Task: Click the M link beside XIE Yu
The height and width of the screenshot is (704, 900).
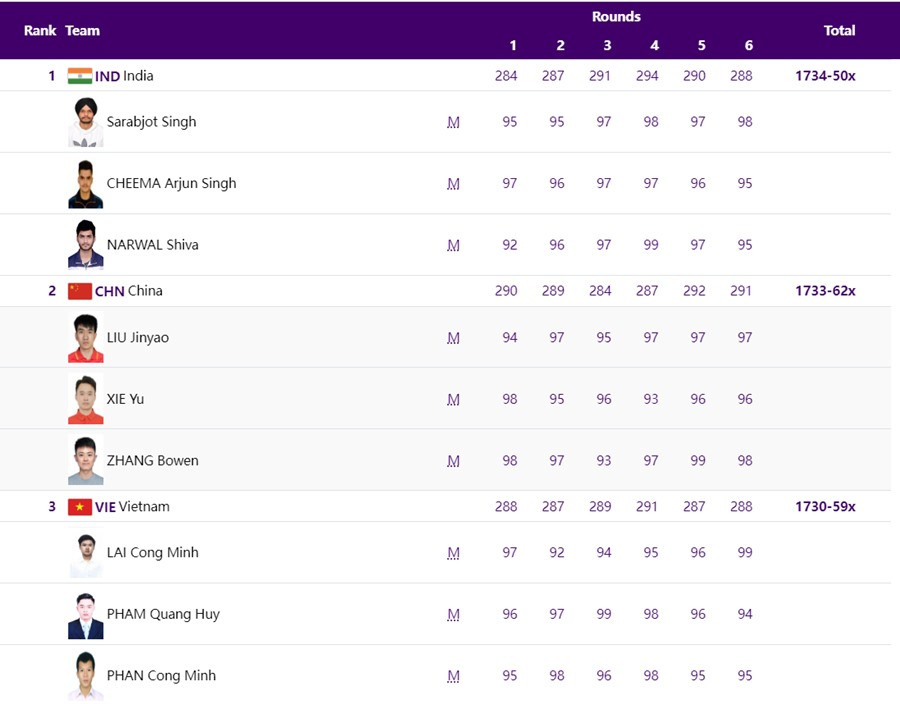Action: coord(453,399)
